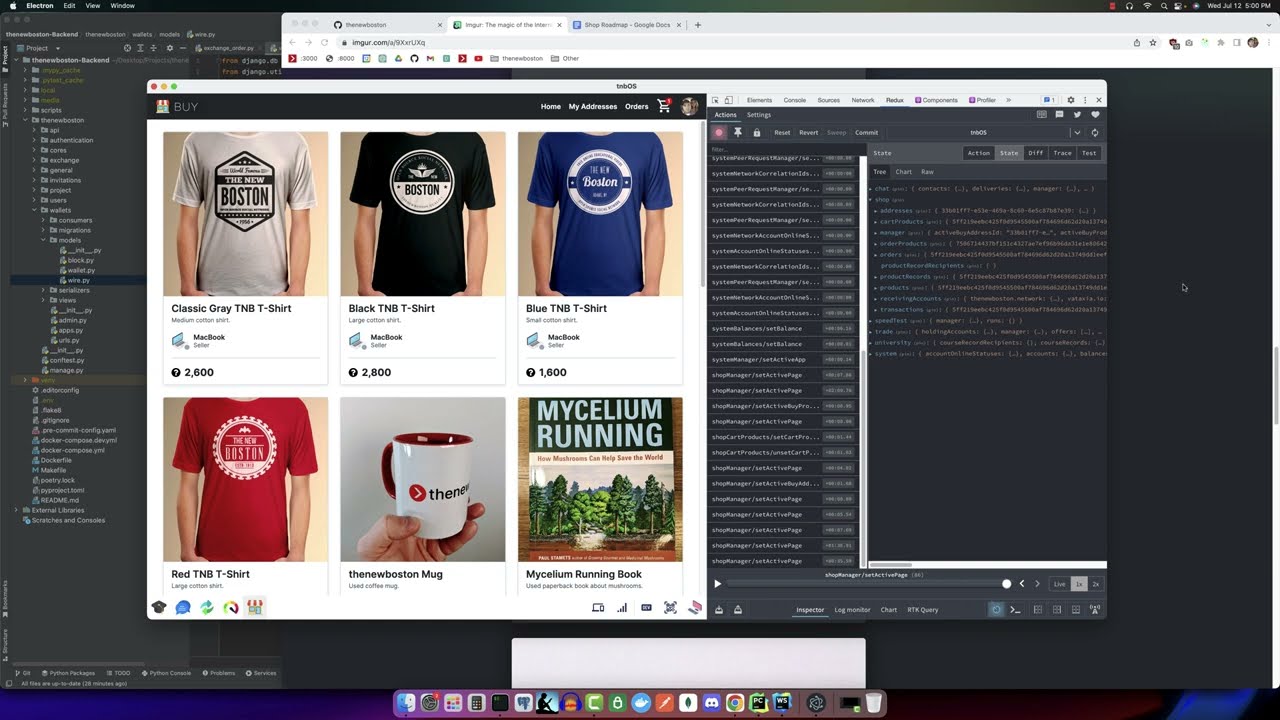Go to the previous action with left arrow
This screenshot has width=1280, height=720.
(1021, 584)
